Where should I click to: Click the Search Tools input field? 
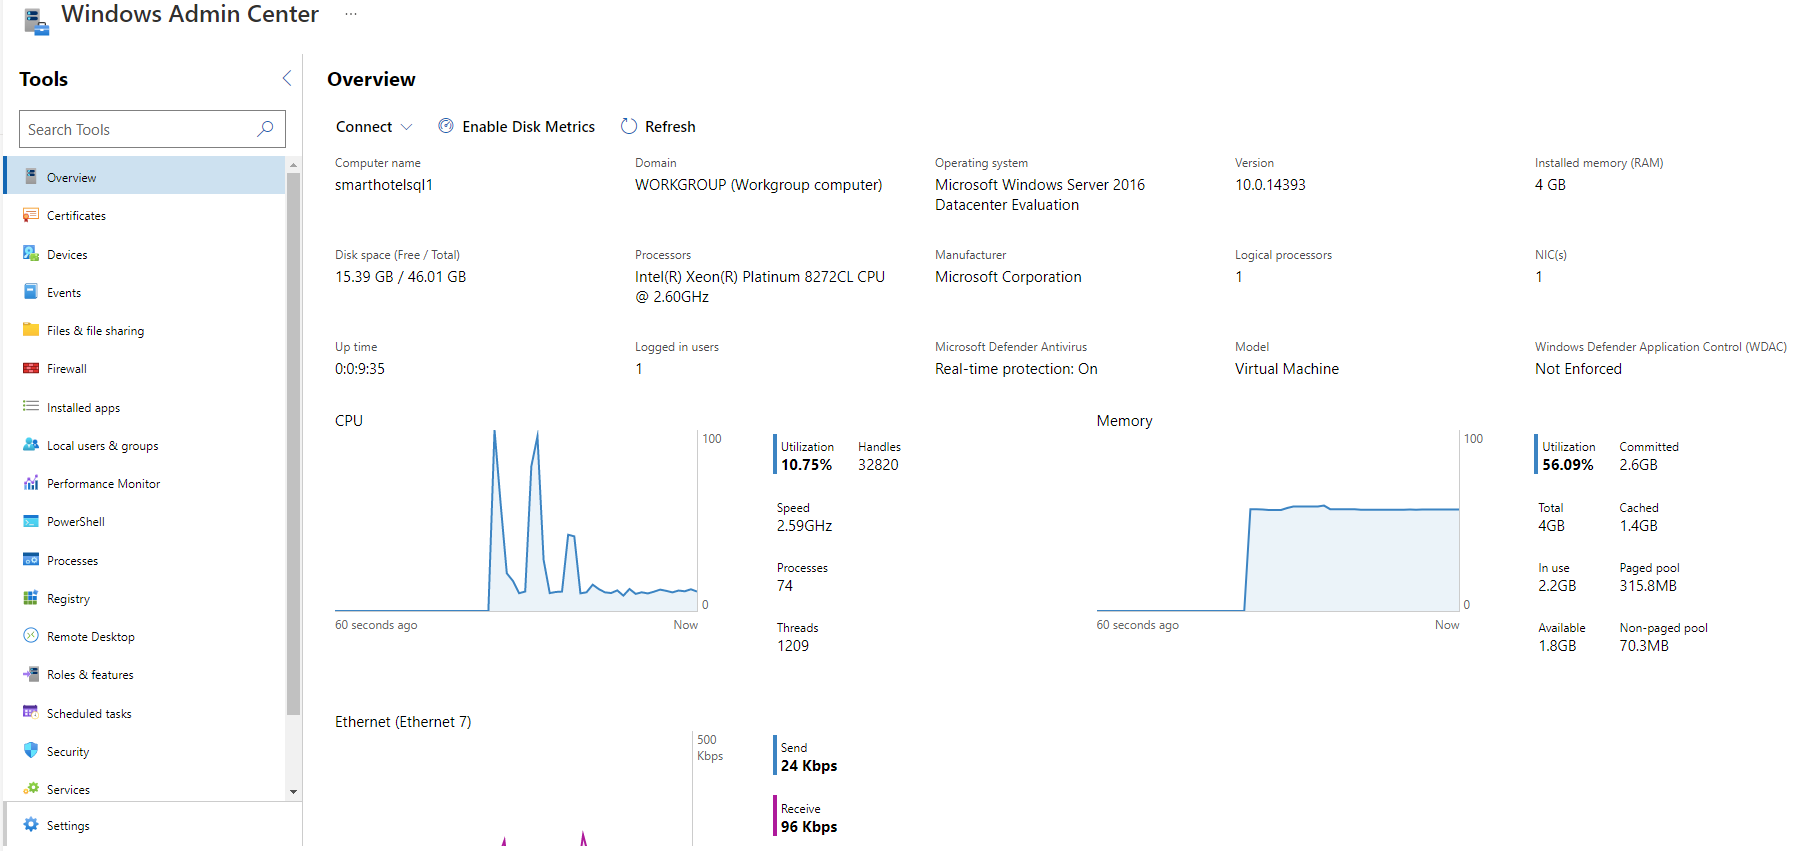152,129
